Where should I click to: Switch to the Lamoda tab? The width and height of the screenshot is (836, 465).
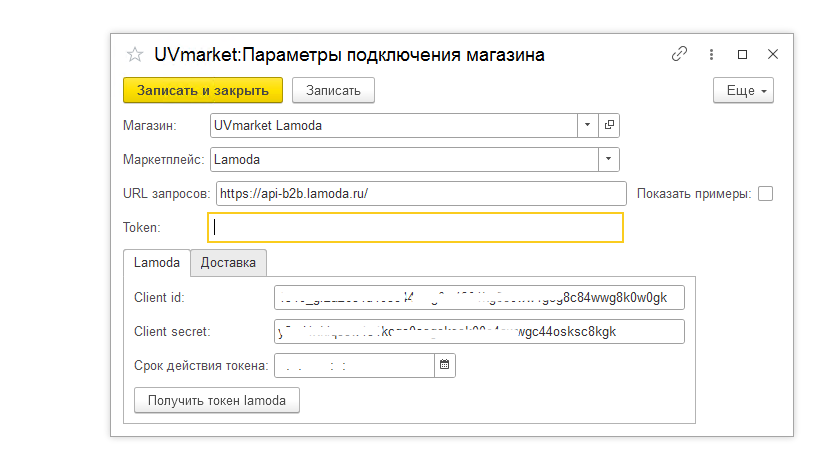[x=157, y=263]
